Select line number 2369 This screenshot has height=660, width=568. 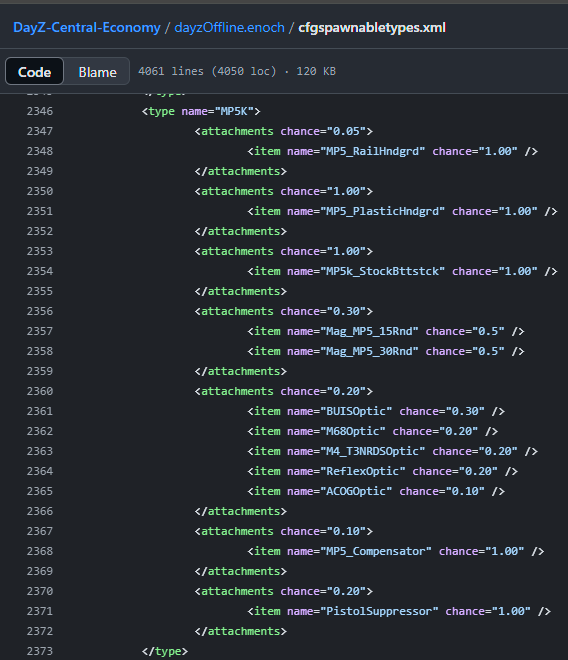[x=40, y=571]
